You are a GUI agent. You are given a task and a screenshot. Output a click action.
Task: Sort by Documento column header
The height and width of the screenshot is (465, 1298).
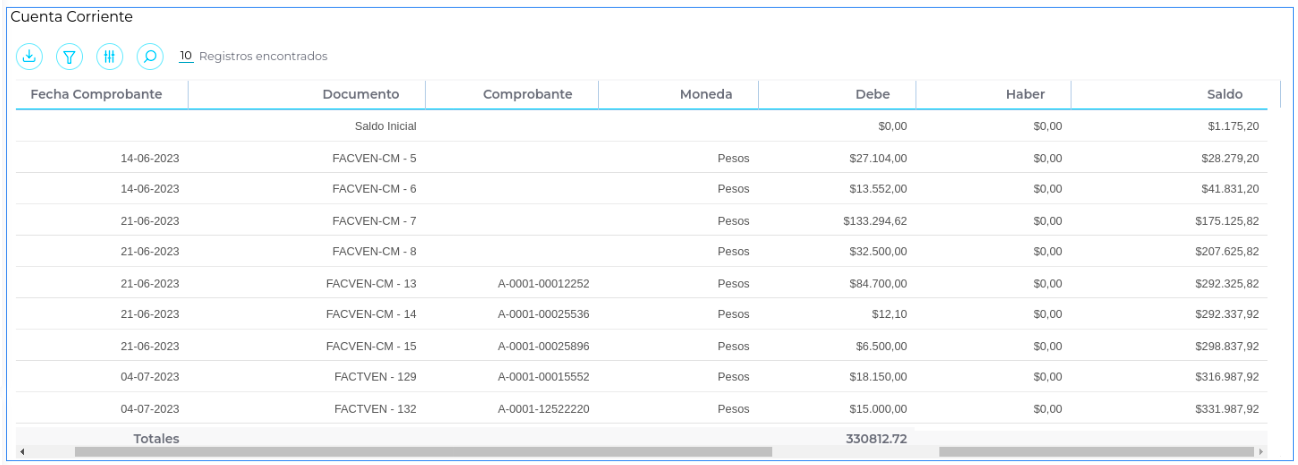pyautogui.click(x=360, y=94)
